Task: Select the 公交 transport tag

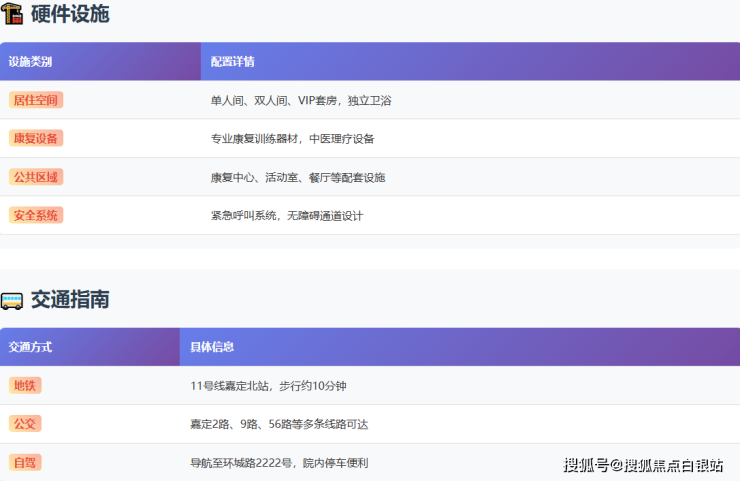Action: click(25, 424)
